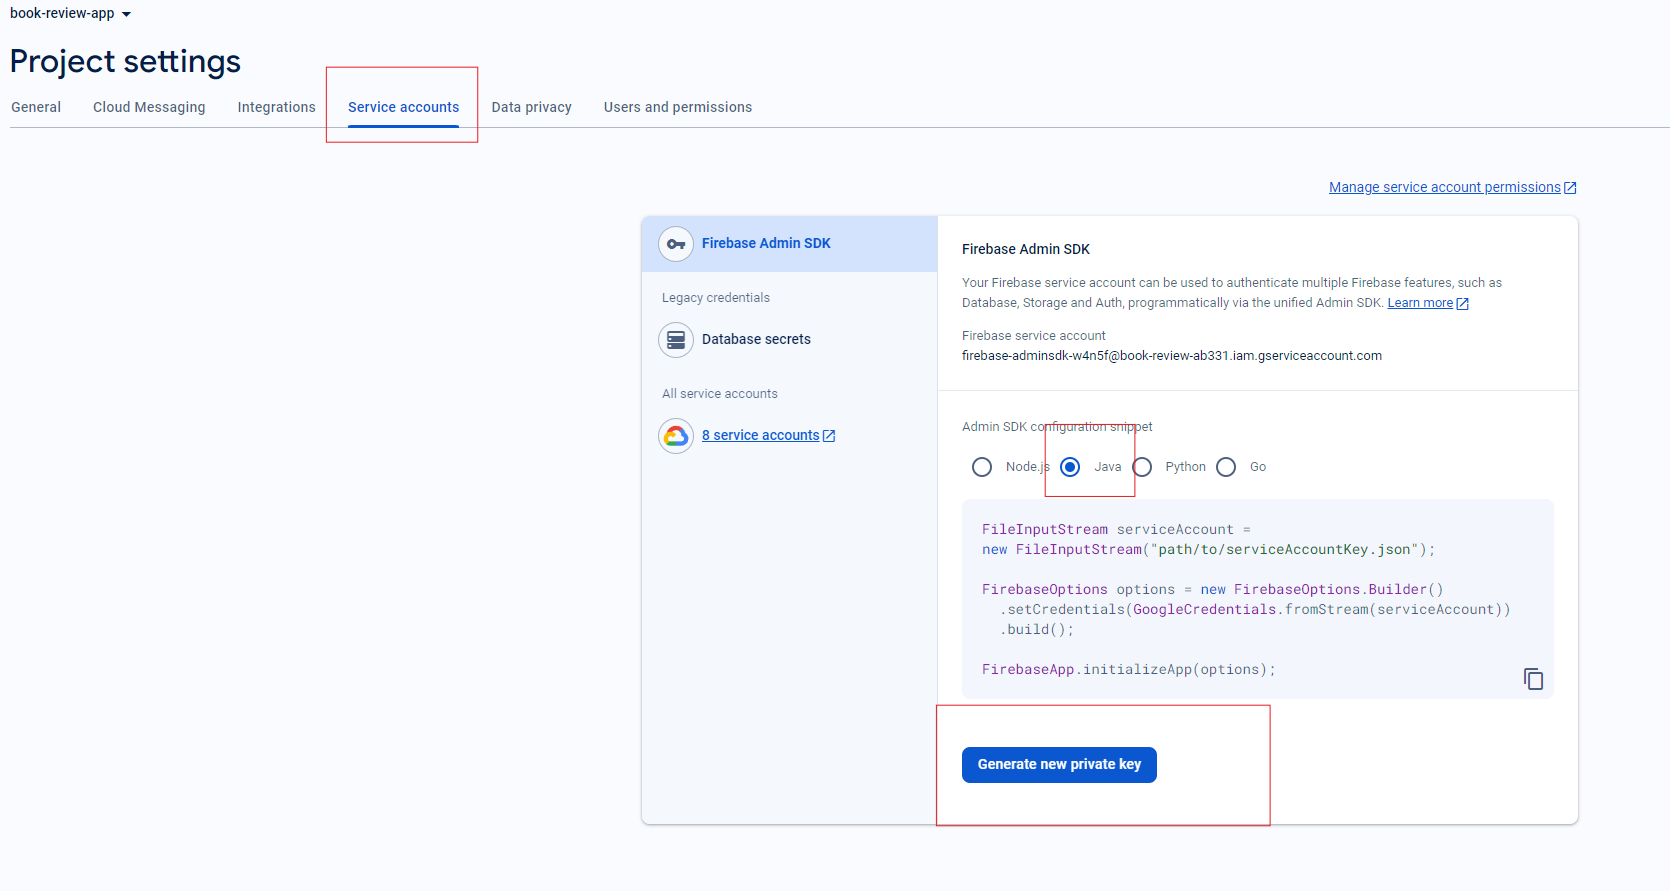Screen dimensions: 1670x891
Task: Click the FirebaseApp.initializeApp(options) code line
Action: coord(1129,670)
